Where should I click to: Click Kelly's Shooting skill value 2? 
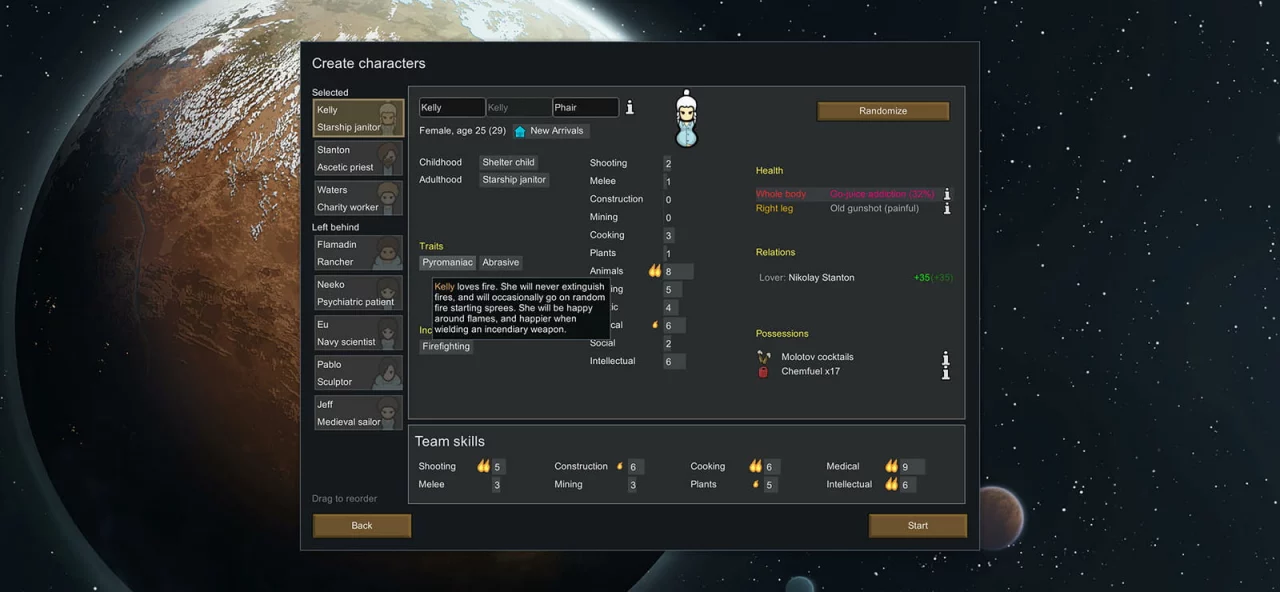click(668, 164)
